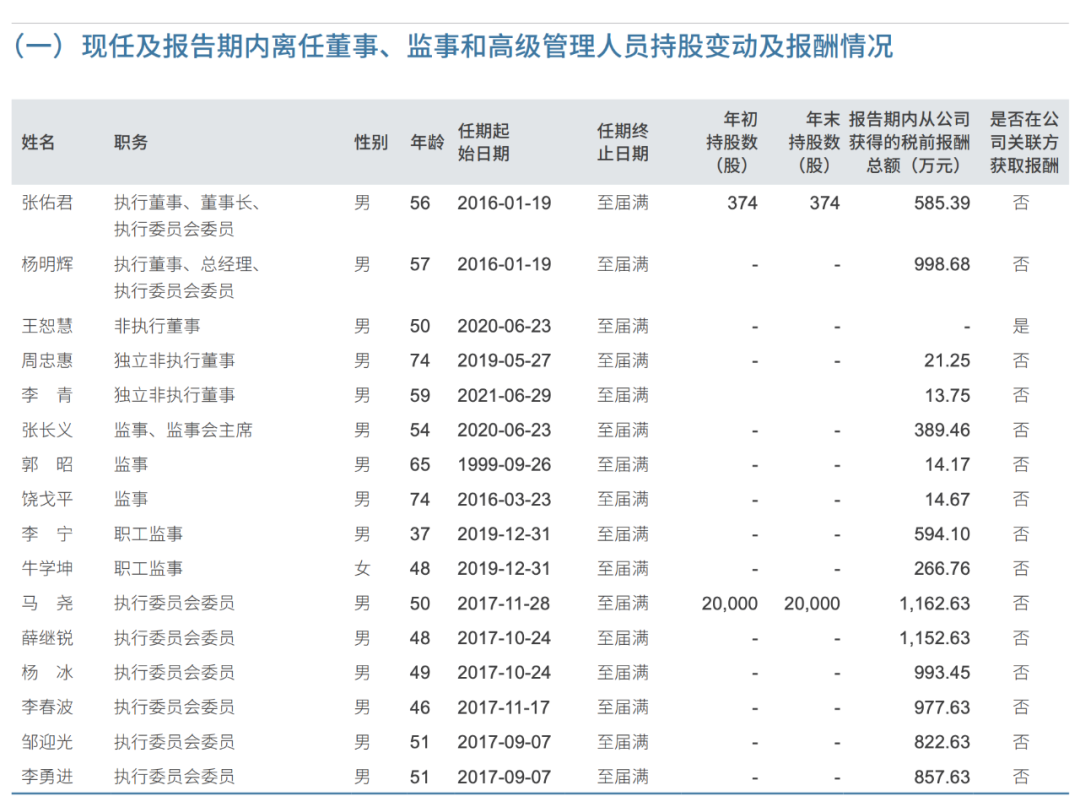Click the remuneration value 585.39
Image resolution: width=1080 pixels, height=807 pixels.
pyautogui.click(x=942, y=203)
